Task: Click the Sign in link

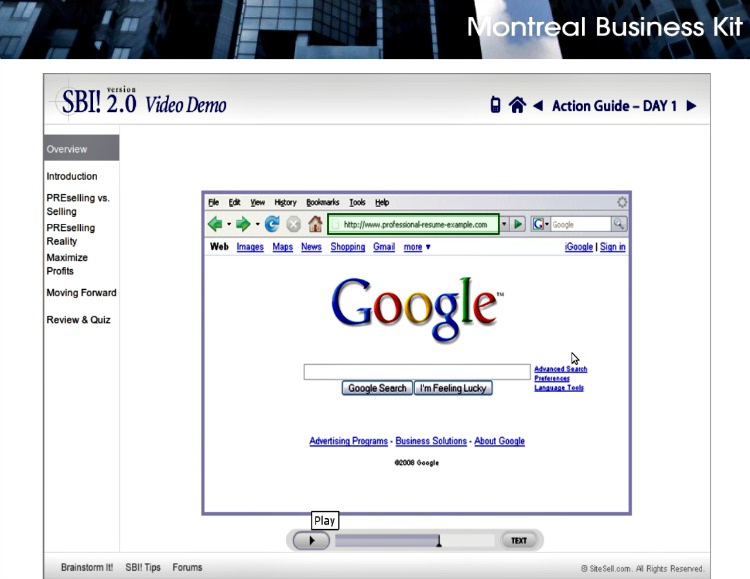Action: (613, 247)
